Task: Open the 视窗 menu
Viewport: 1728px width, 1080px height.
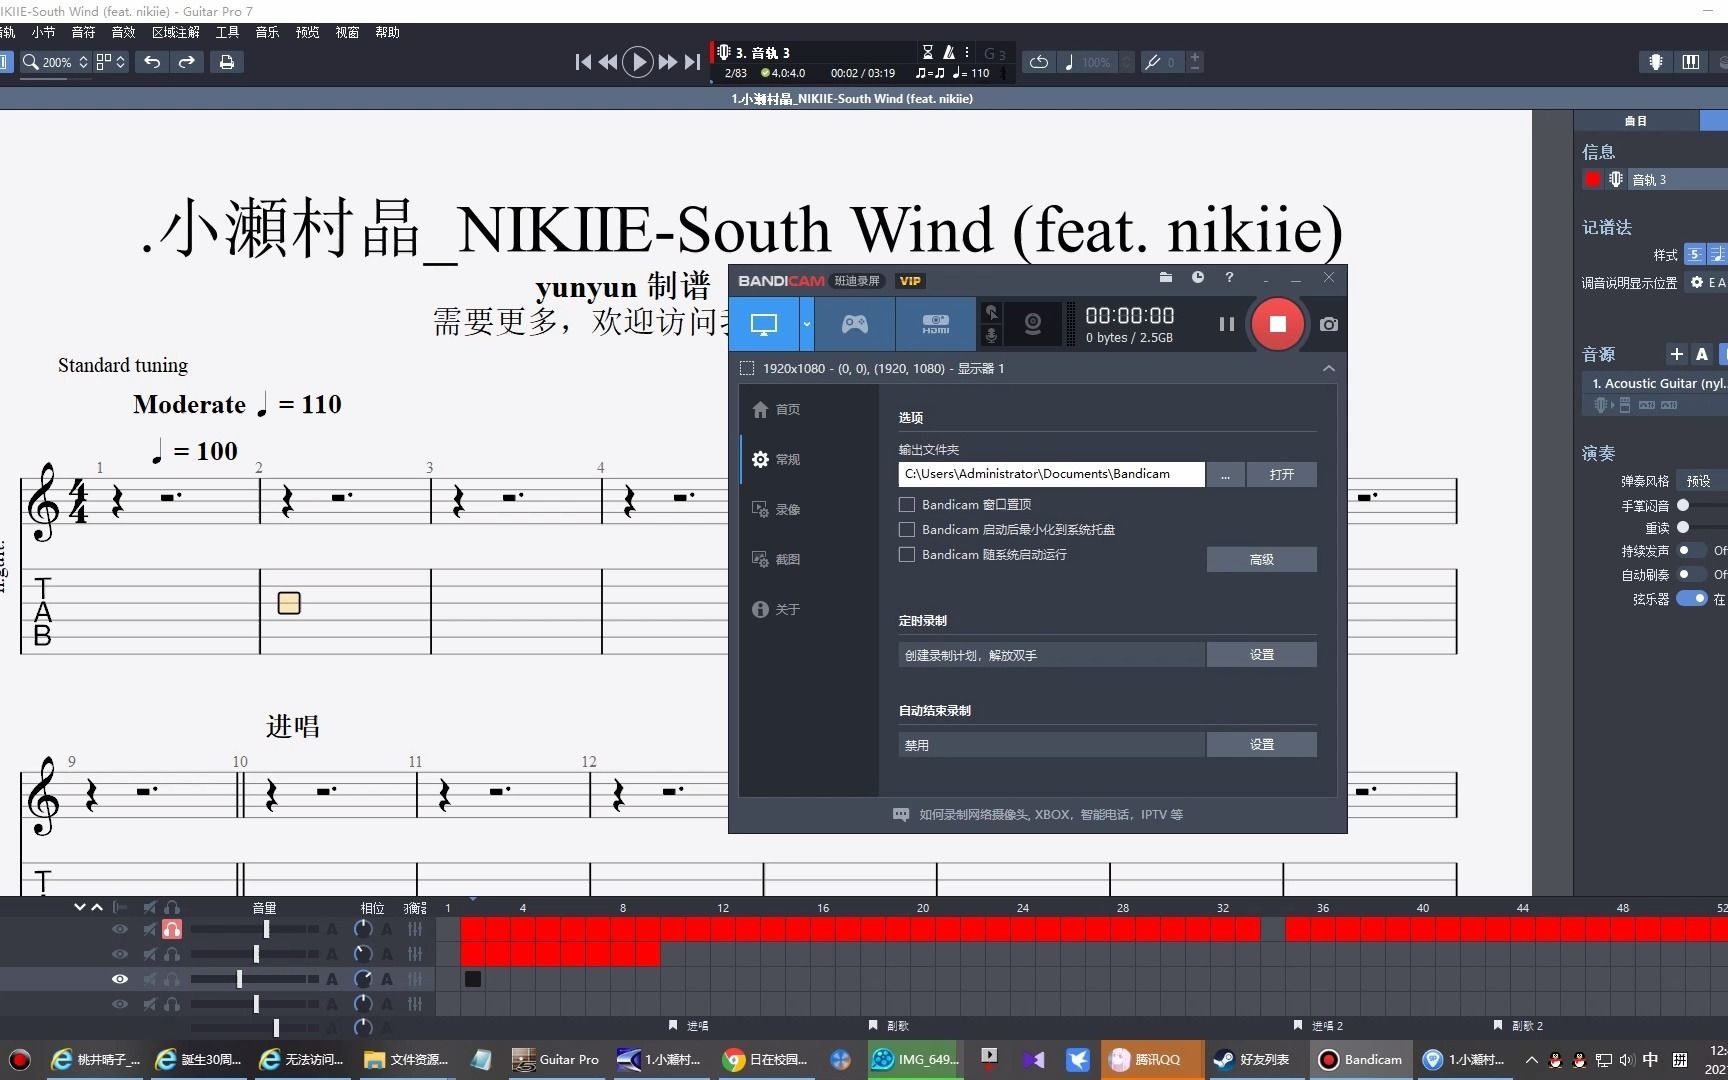Action: click(x=347, y=32)
